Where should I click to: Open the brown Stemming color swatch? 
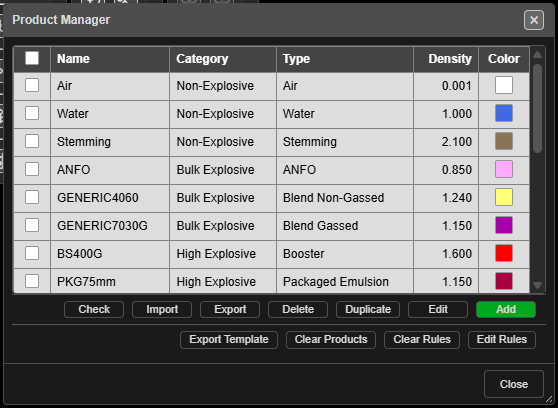504,141
